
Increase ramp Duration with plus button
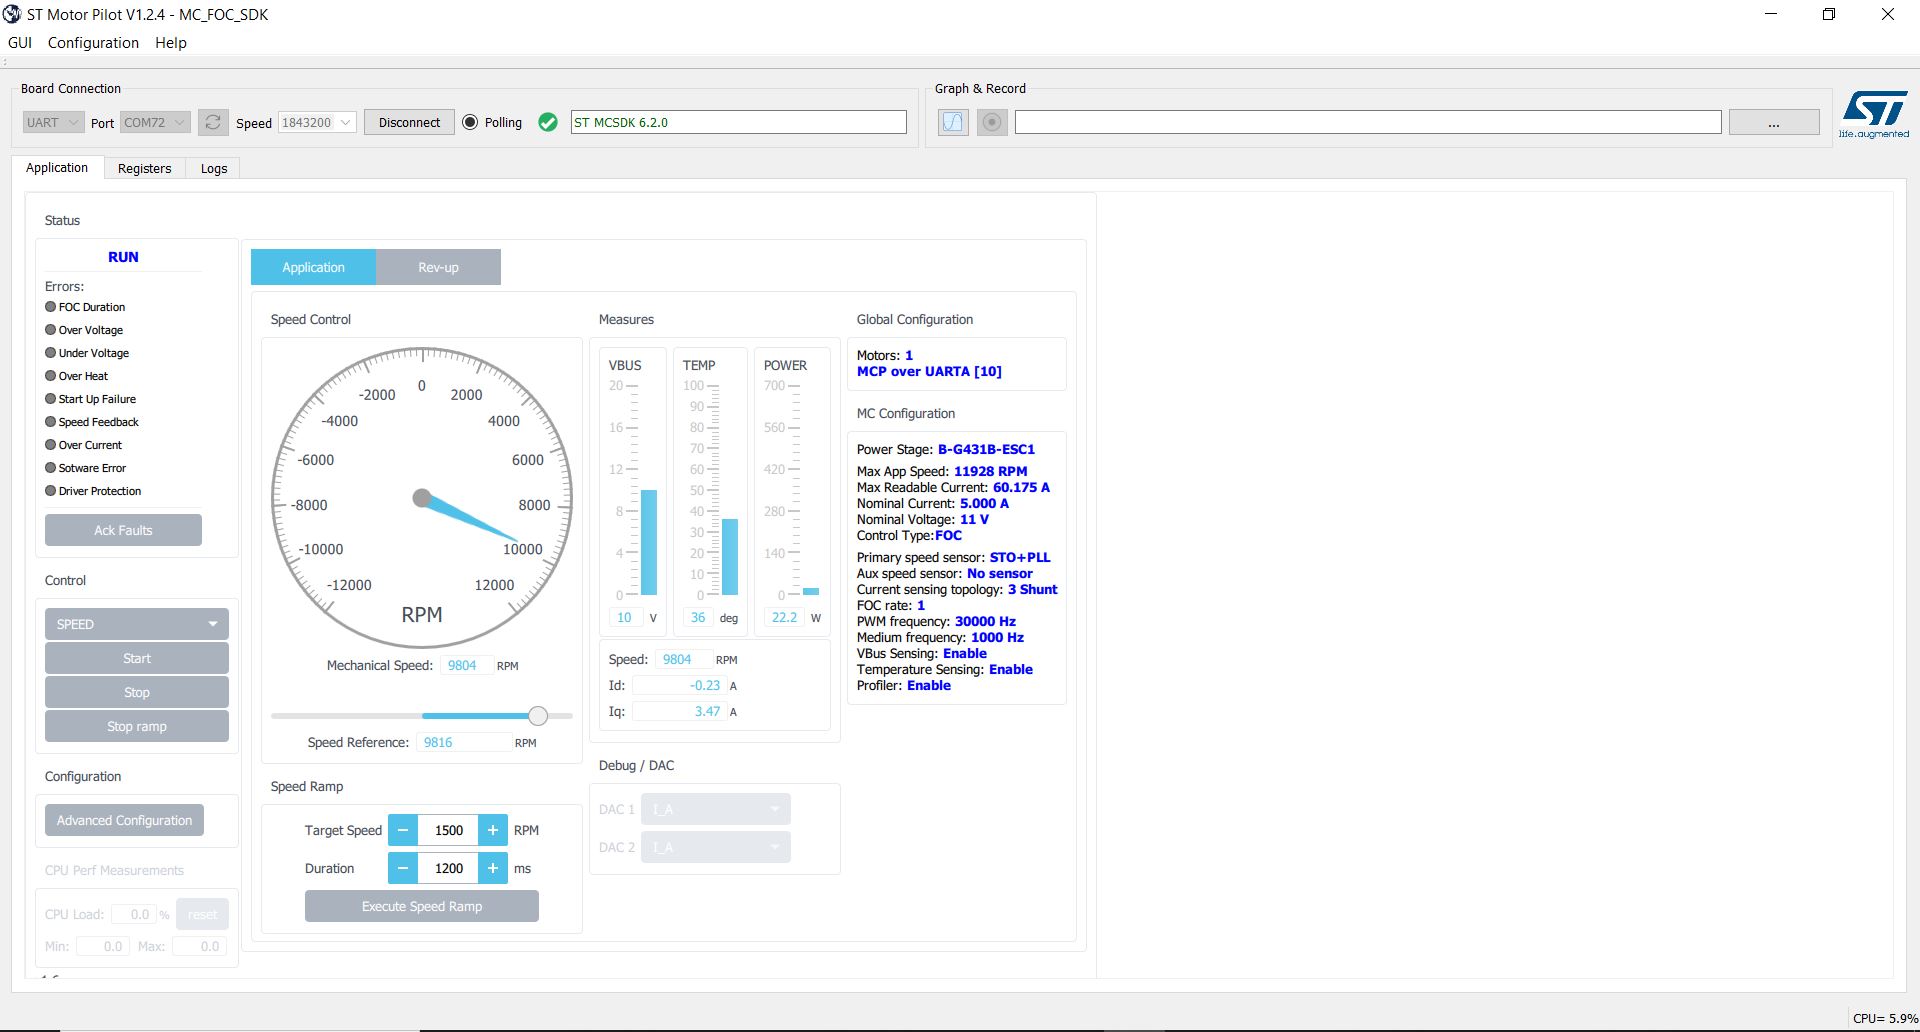(x=492, y=868)
